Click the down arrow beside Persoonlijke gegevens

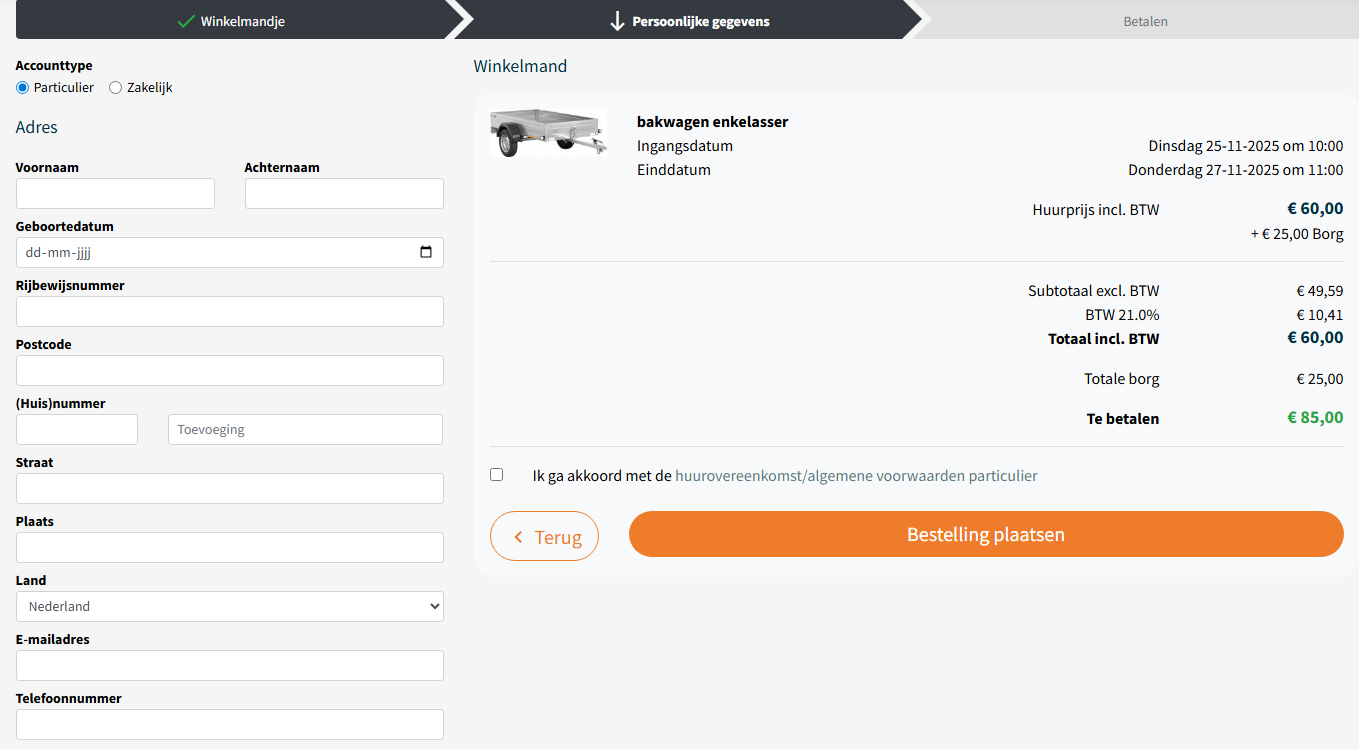[x=617, y=21]
